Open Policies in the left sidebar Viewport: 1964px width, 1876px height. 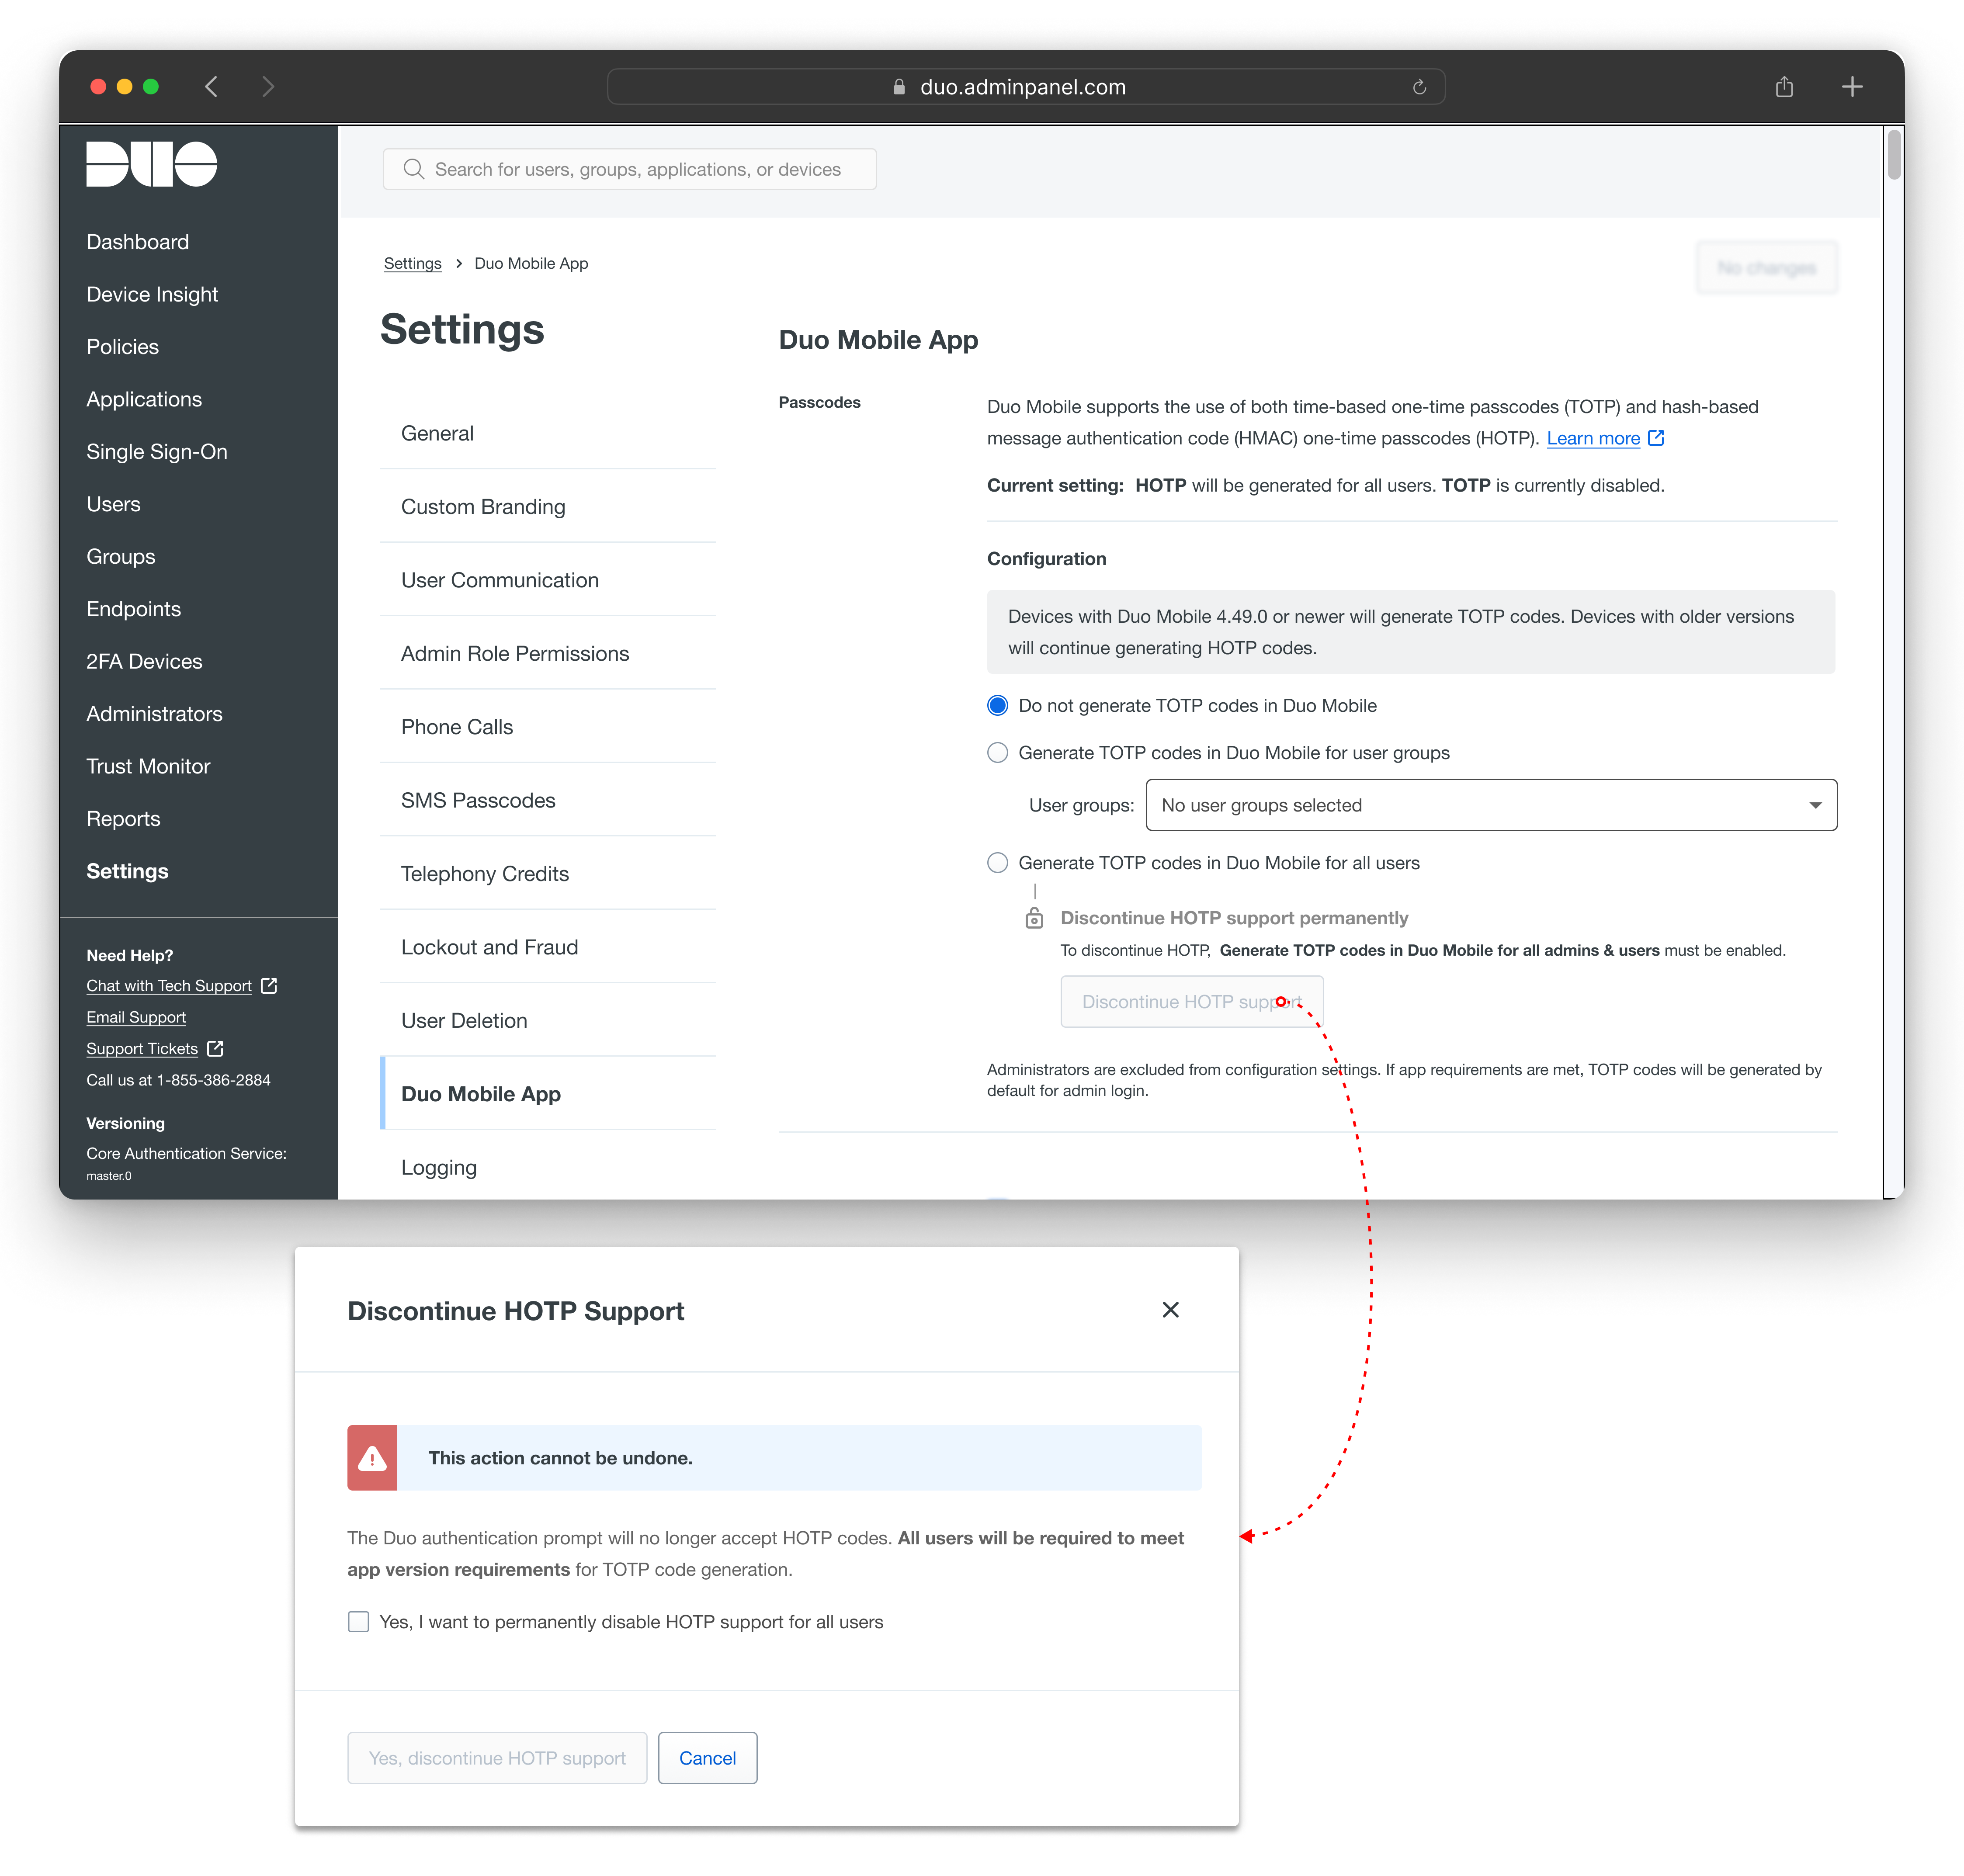[123, 347]
